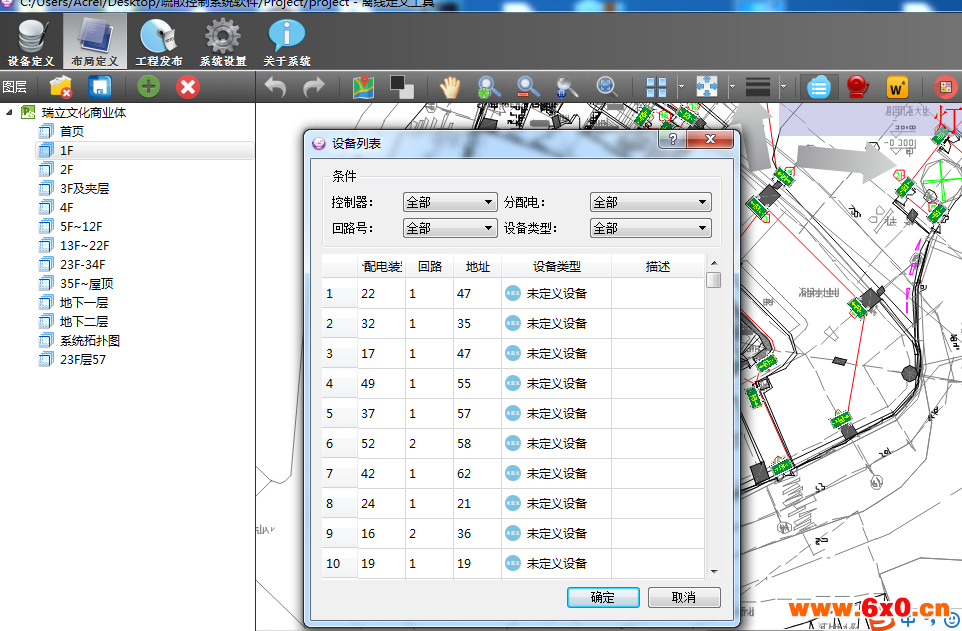Click the zoom out magnifier
Viewport: 962px width, 631px height.
click(x=528, y=87)
